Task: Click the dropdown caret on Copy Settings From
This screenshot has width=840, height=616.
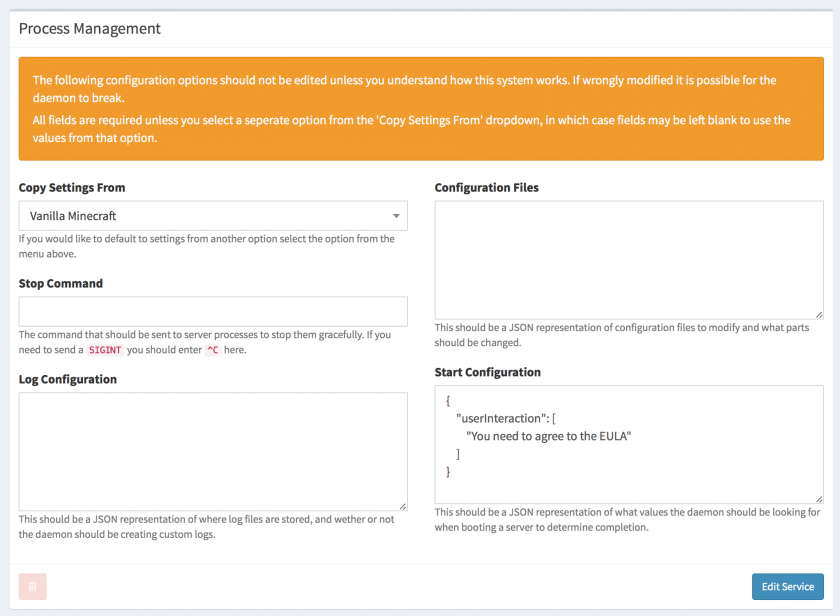Action: [x=396, y=215]
